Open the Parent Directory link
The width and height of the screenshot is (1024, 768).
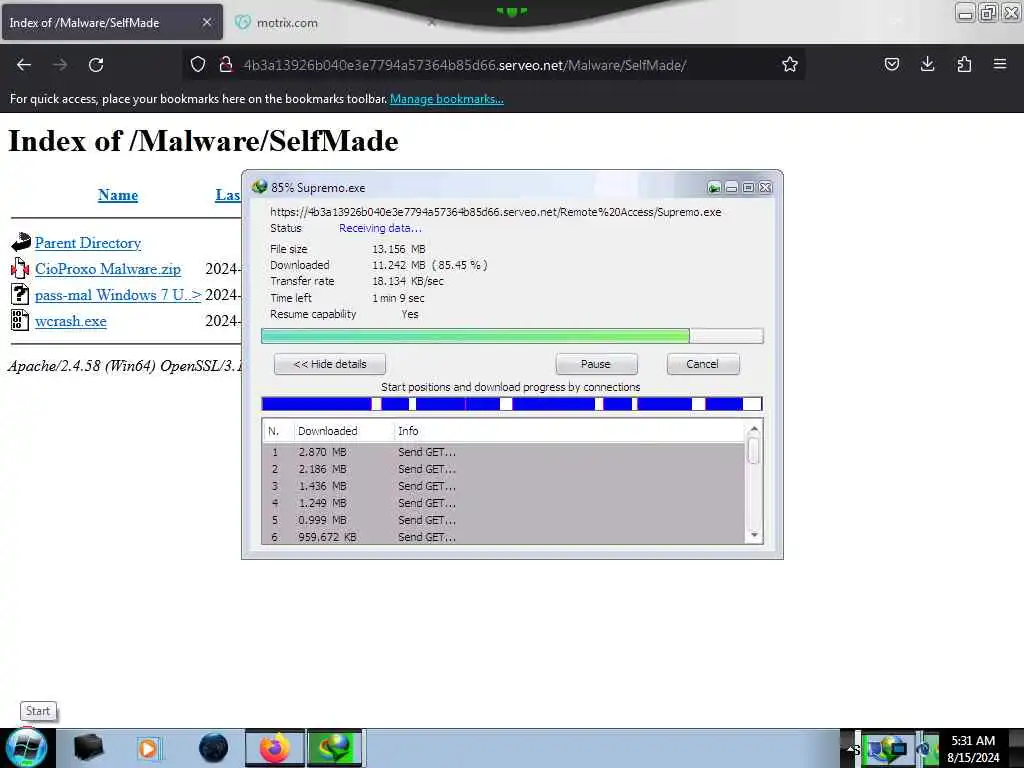click(x=88, y=243)
